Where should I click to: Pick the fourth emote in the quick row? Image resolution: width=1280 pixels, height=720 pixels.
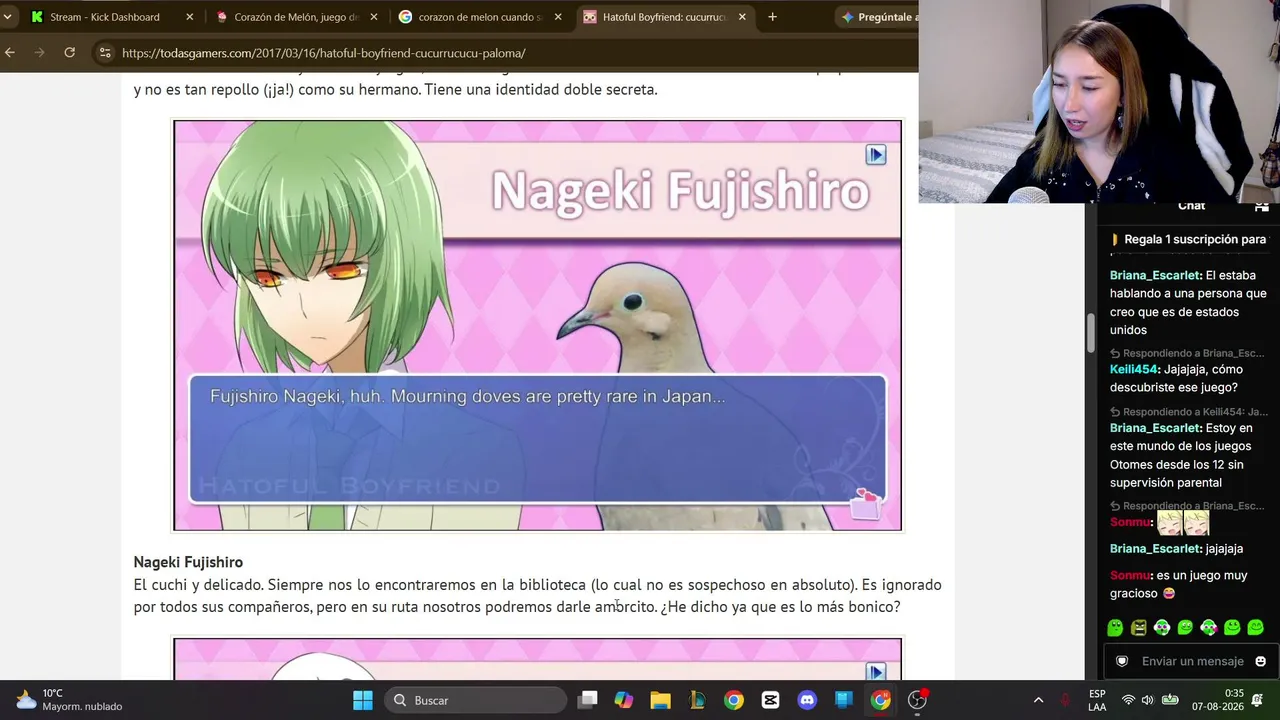[1185, 628]
